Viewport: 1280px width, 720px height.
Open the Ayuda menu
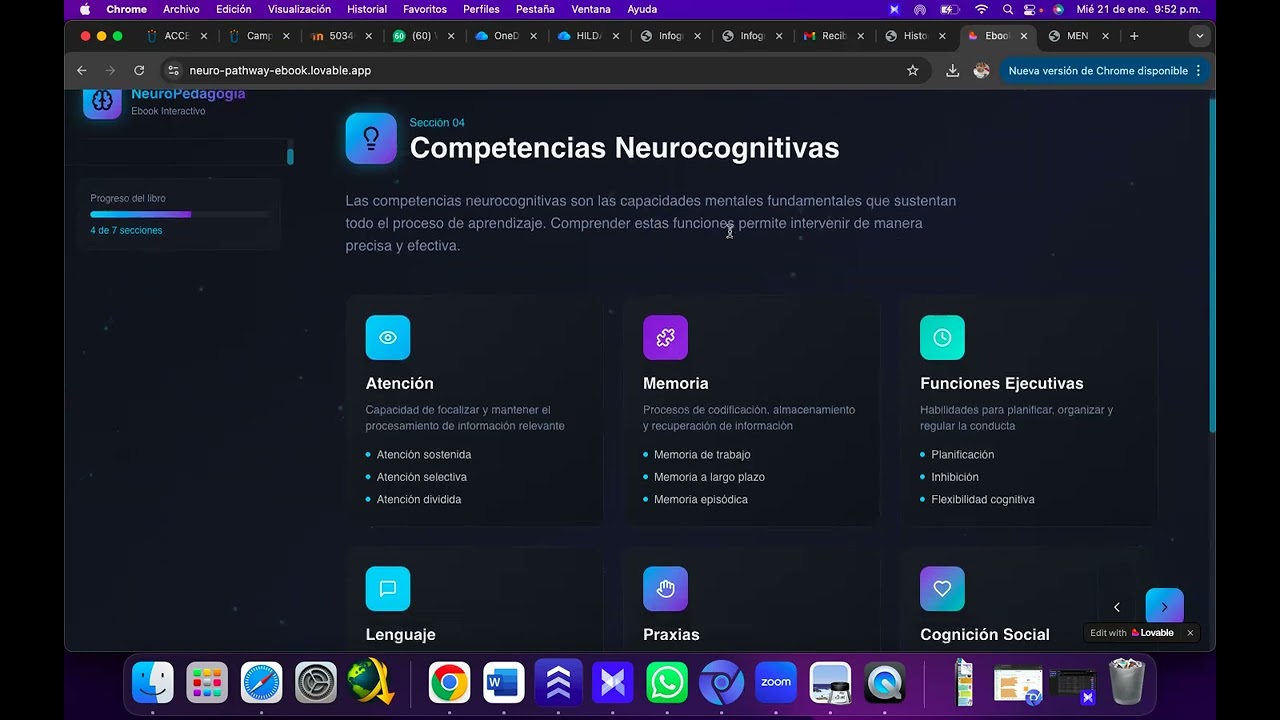(x=642, y=9)
